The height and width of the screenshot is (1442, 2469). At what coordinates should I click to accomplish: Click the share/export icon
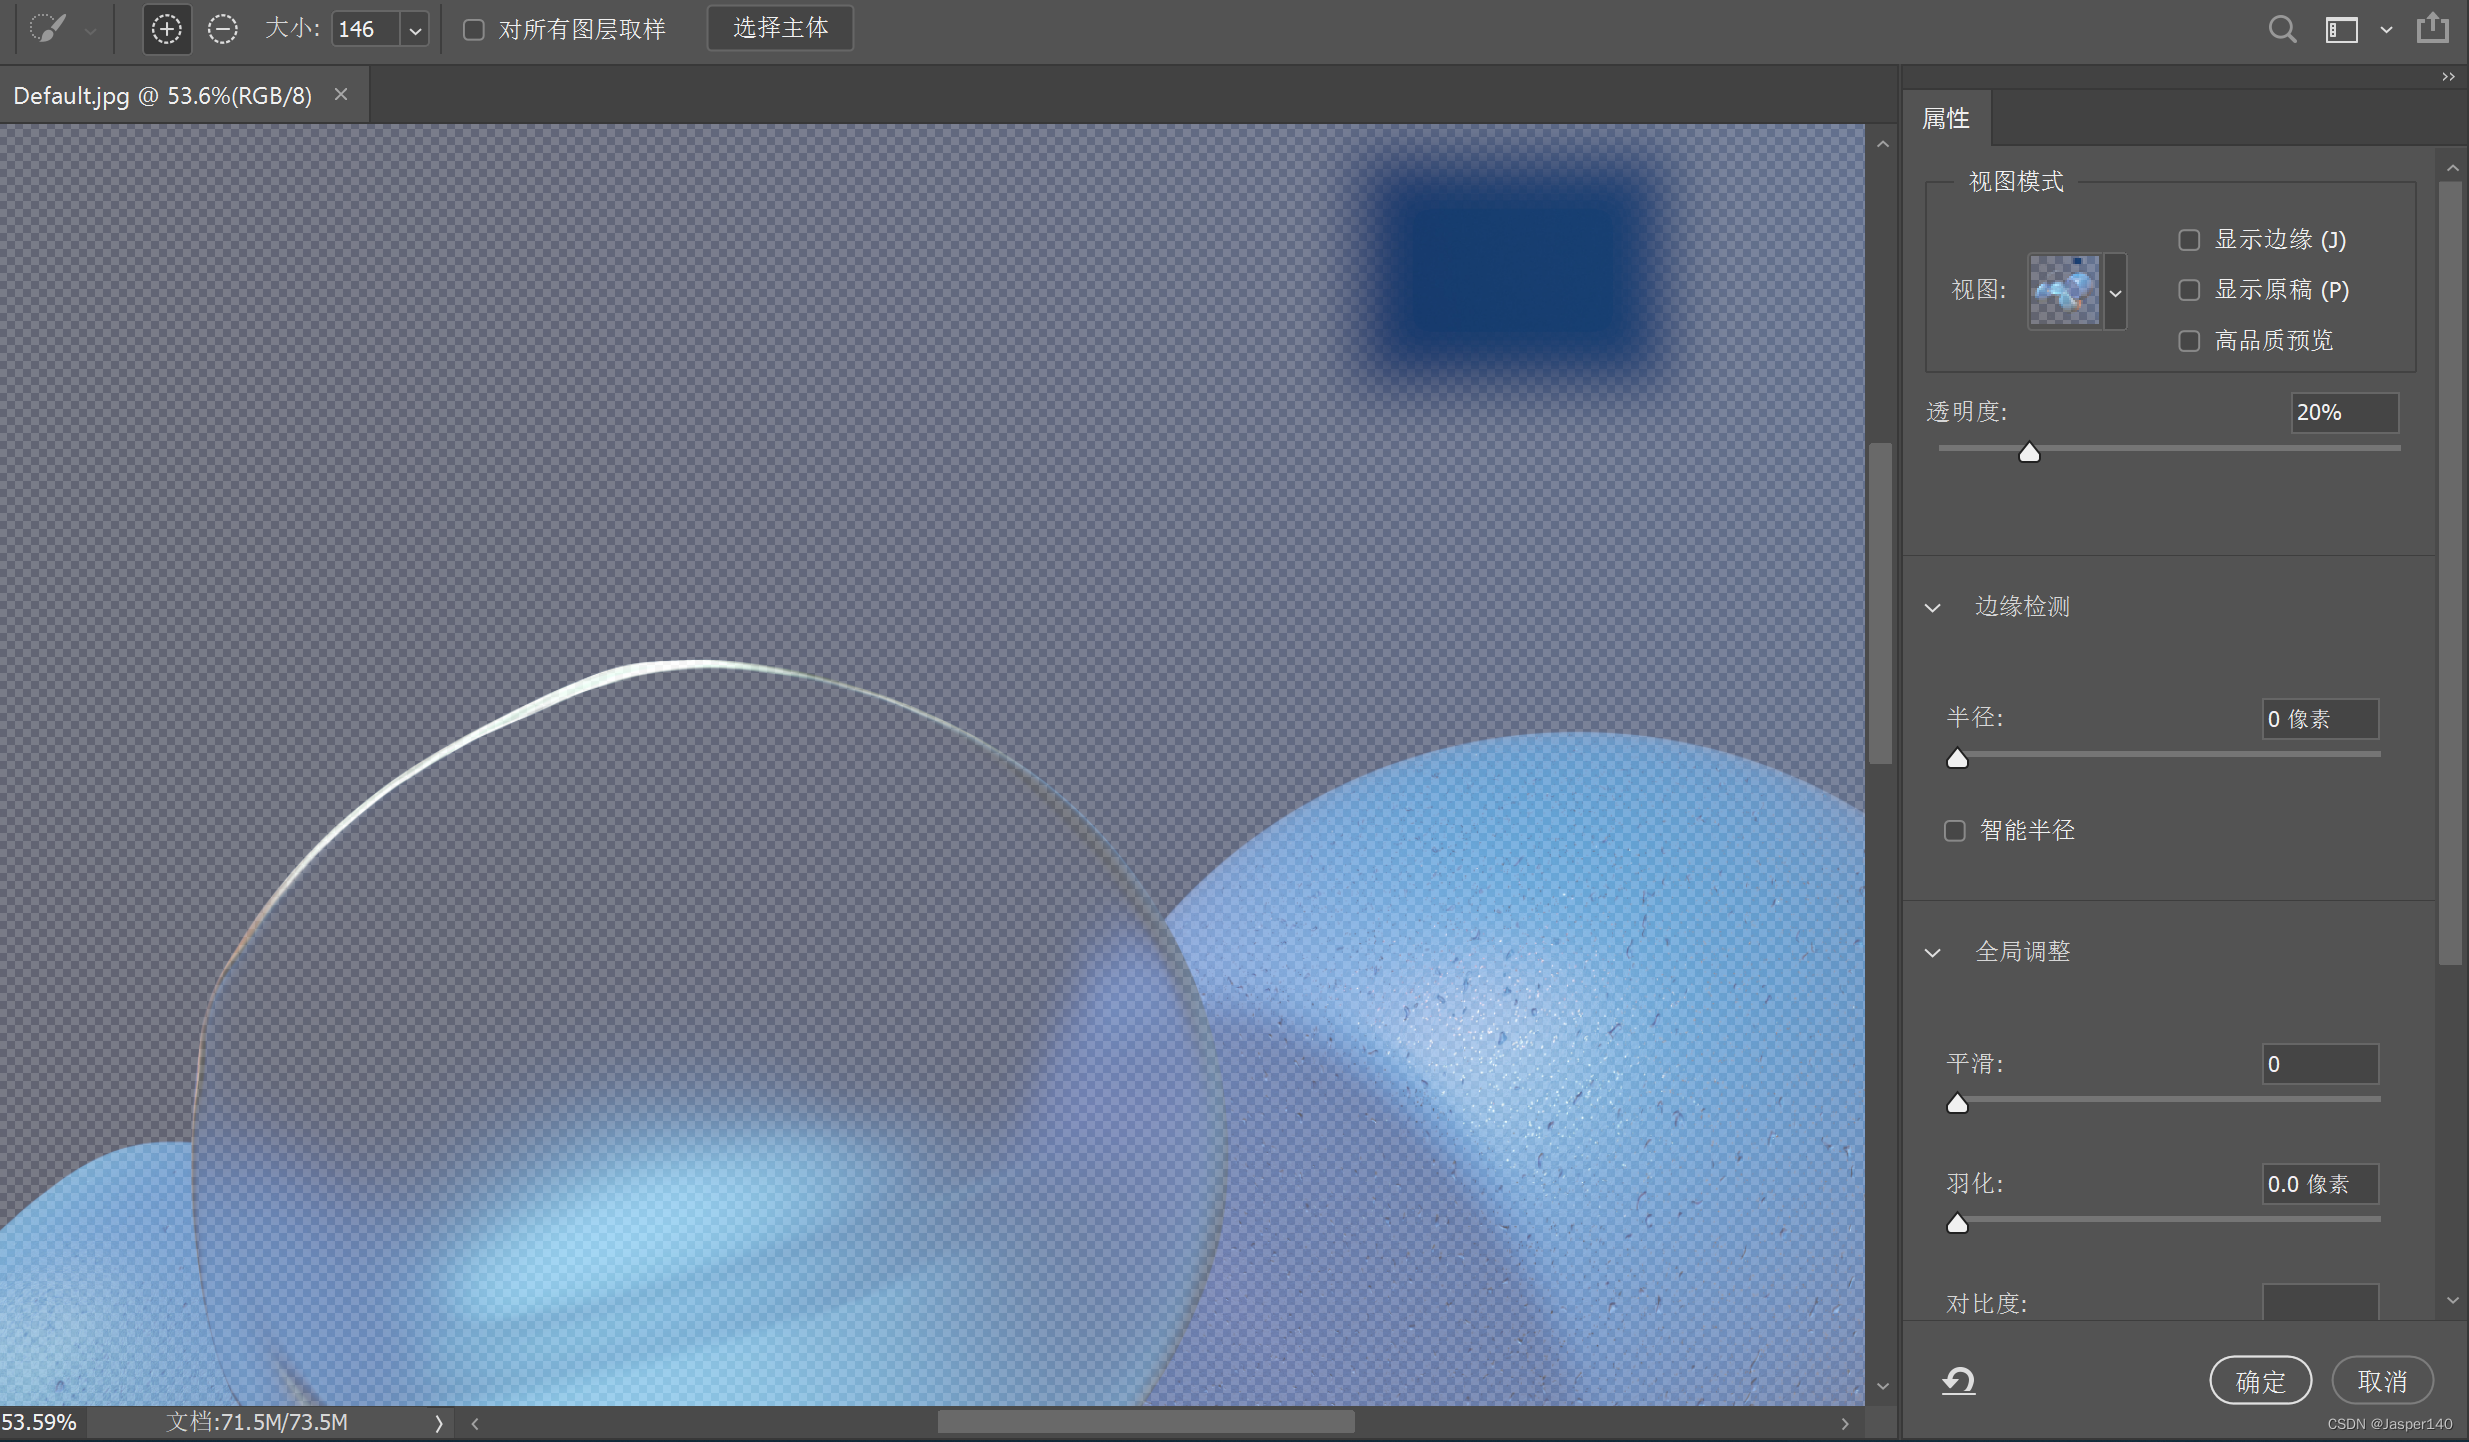click(2432, 28)
